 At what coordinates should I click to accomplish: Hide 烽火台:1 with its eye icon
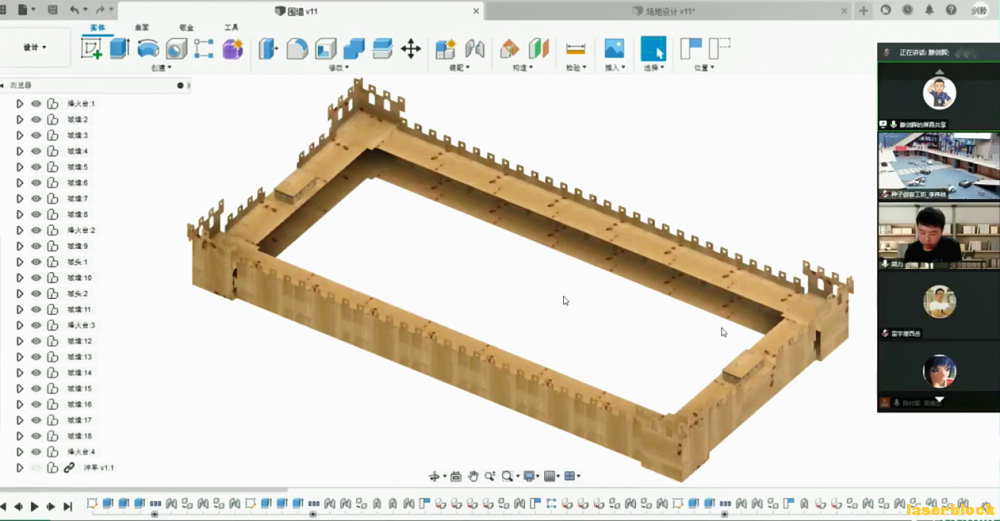[x=36, y=103]
